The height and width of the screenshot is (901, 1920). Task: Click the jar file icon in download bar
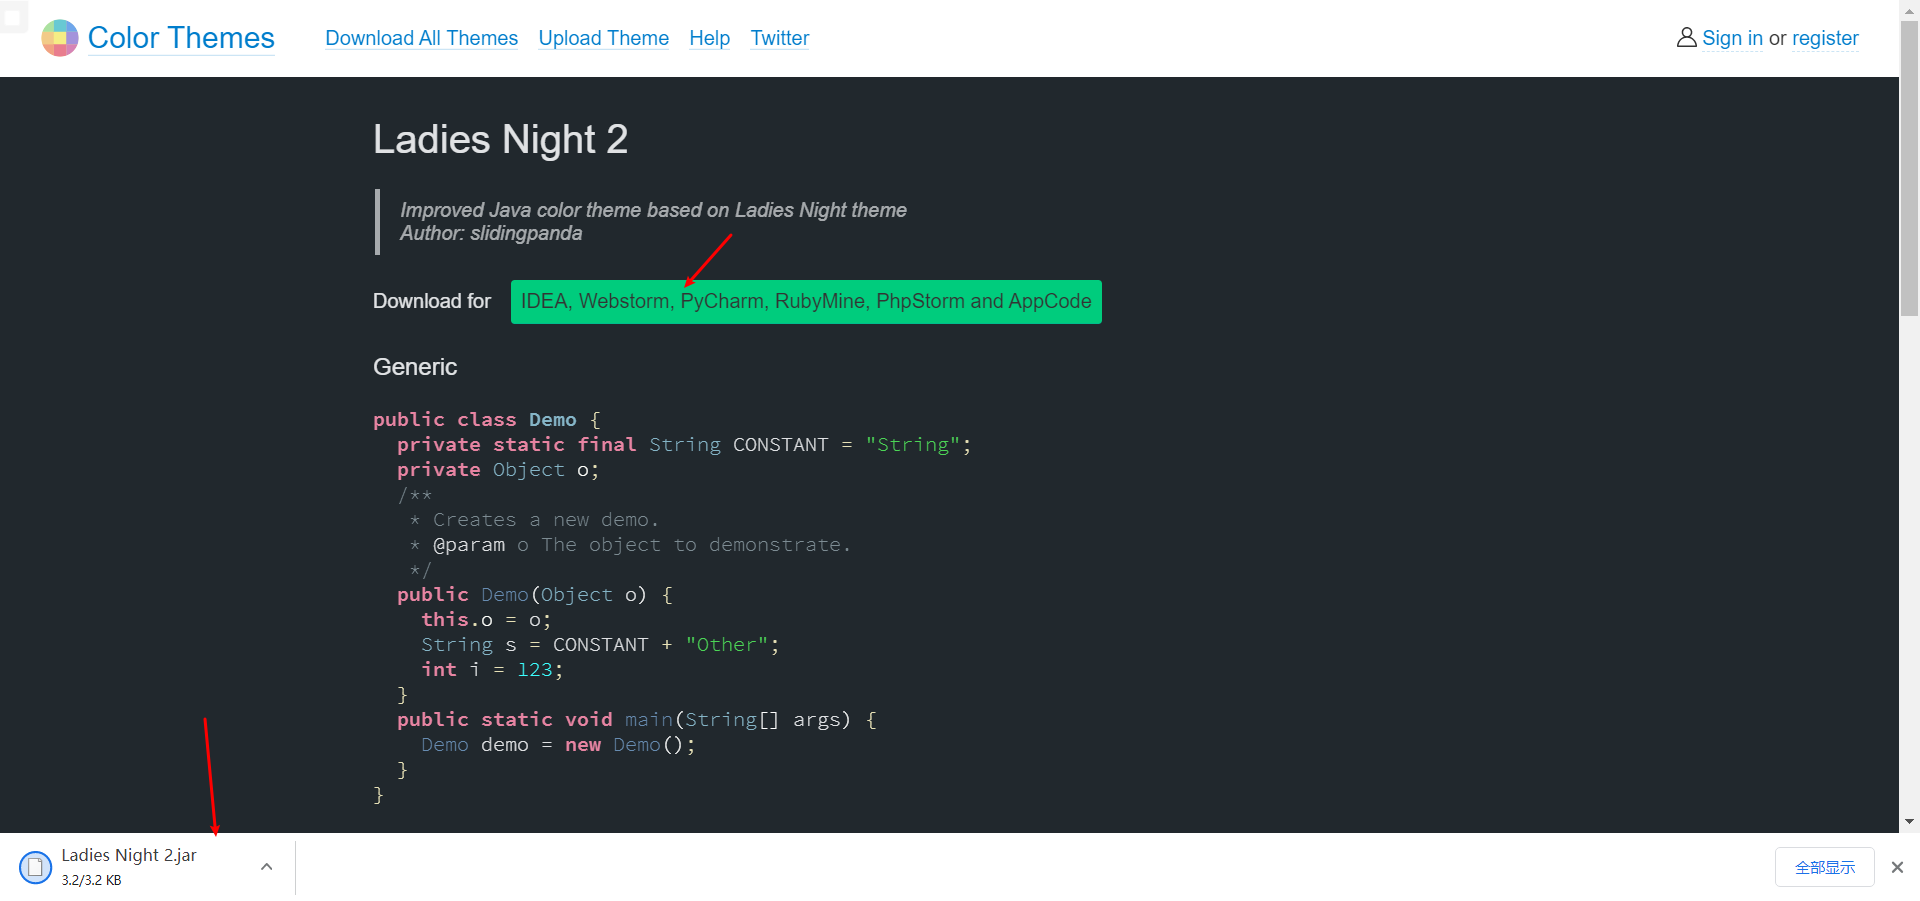[36, 867]
